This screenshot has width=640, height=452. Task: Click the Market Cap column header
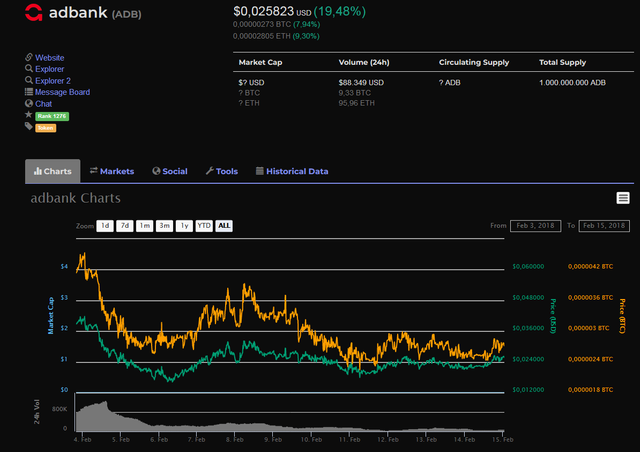[x=260, y=62]
